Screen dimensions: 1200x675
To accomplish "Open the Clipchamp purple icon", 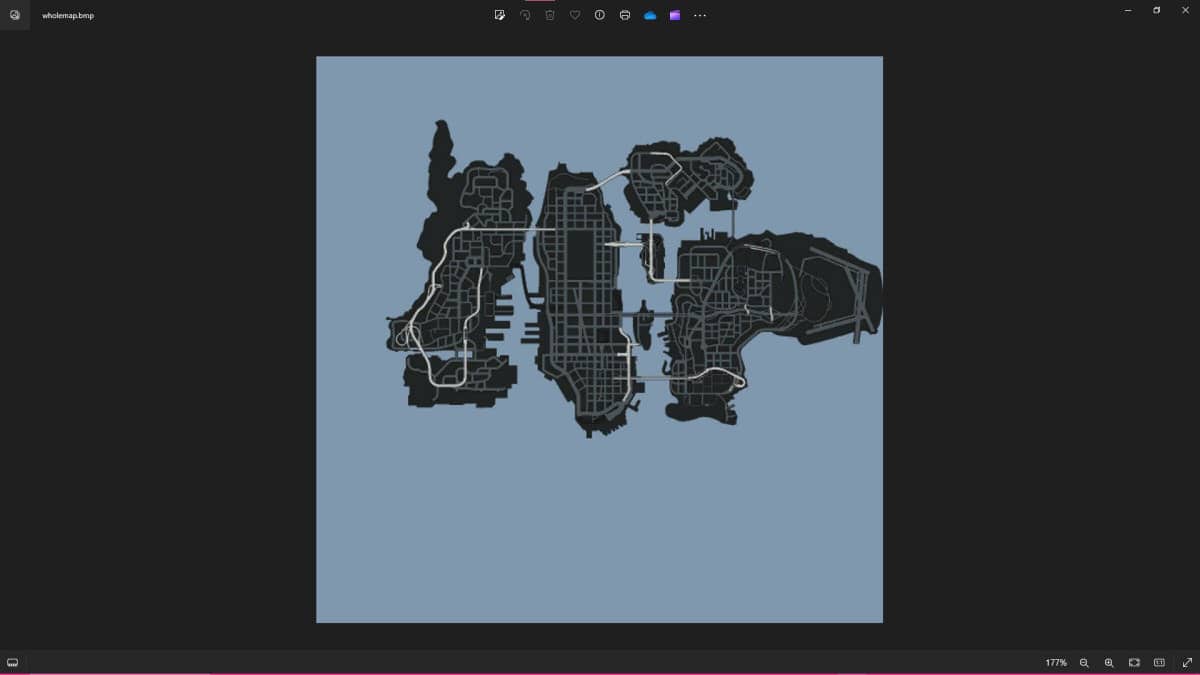I will coord(675,15).
